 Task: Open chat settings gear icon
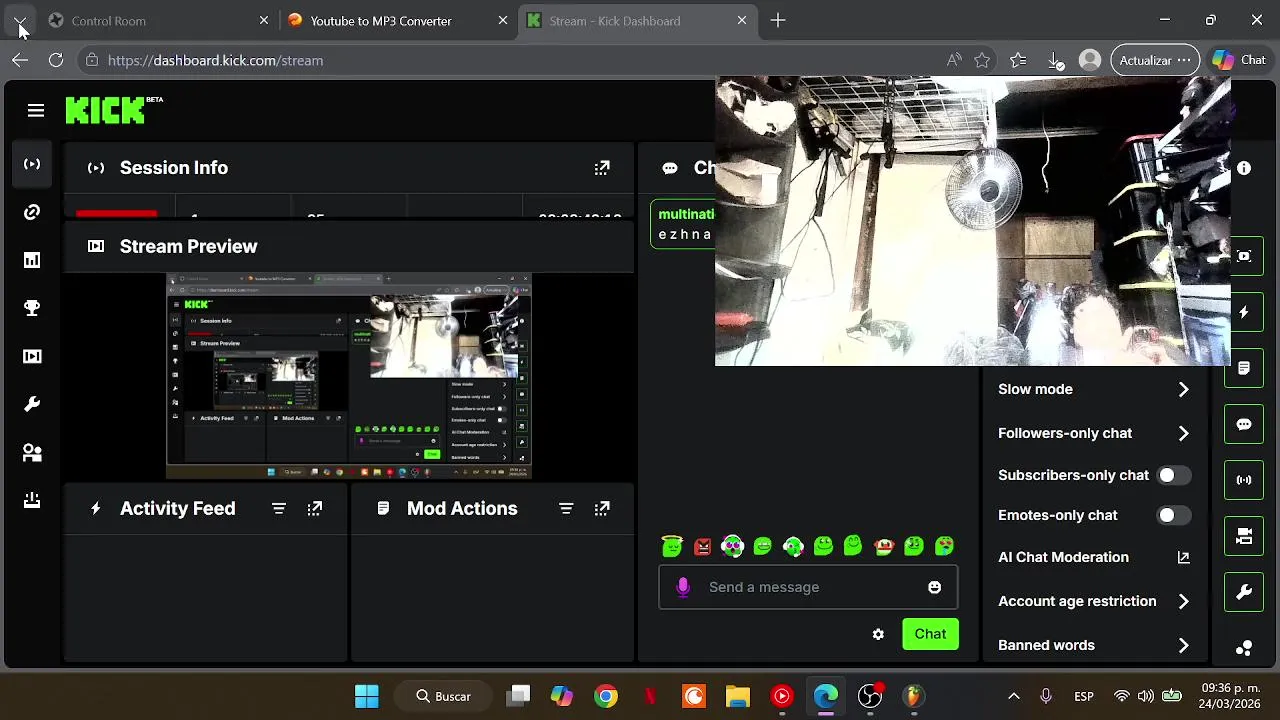tap(878, 634)
